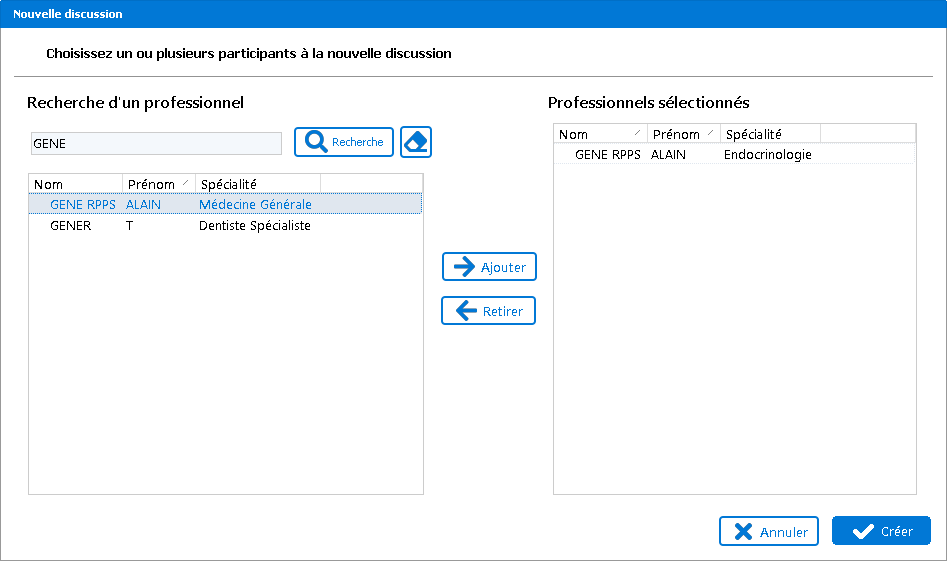947x562 pixels.
Task: Select GENE RPPS ALAIN in search results
Action: [x=83, y=204]
